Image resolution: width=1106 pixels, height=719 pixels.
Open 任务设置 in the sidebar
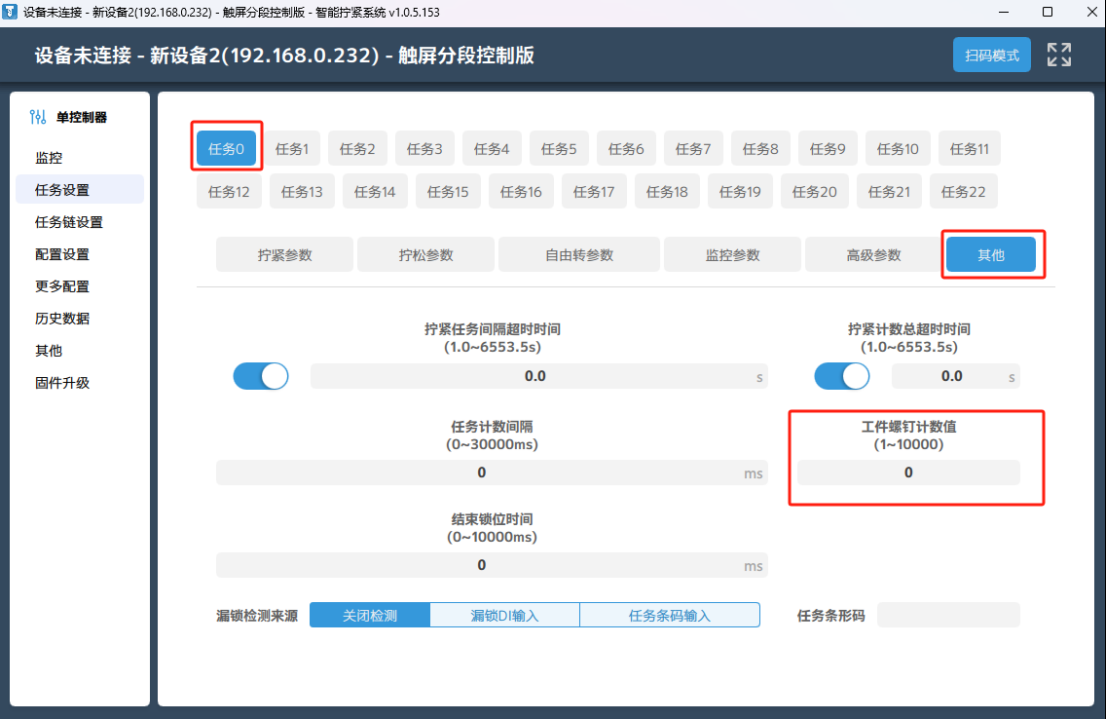tap(80, 189)
